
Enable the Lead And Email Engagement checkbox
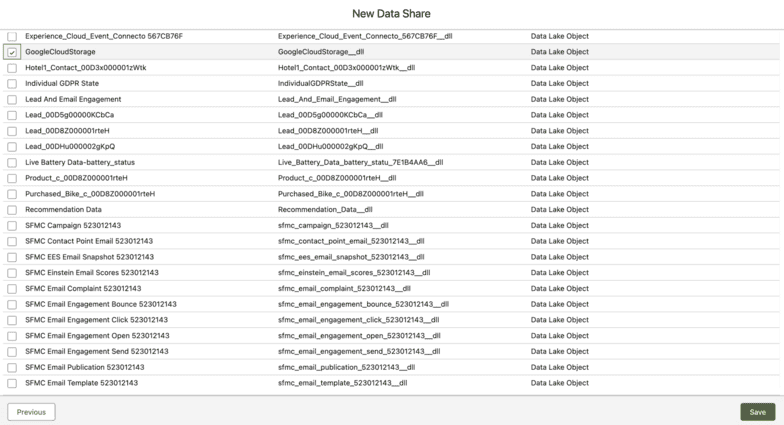point(12,99)
